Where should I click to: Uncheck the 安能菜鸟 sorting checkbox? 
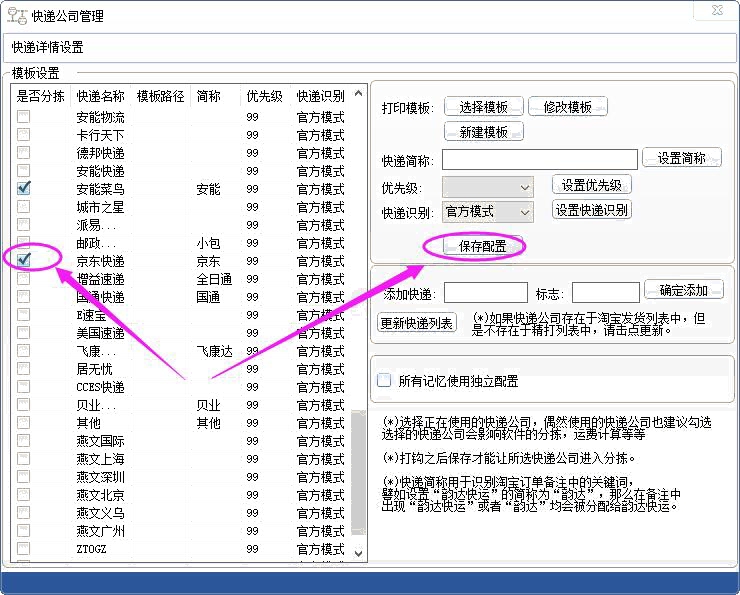coord(24,188)
